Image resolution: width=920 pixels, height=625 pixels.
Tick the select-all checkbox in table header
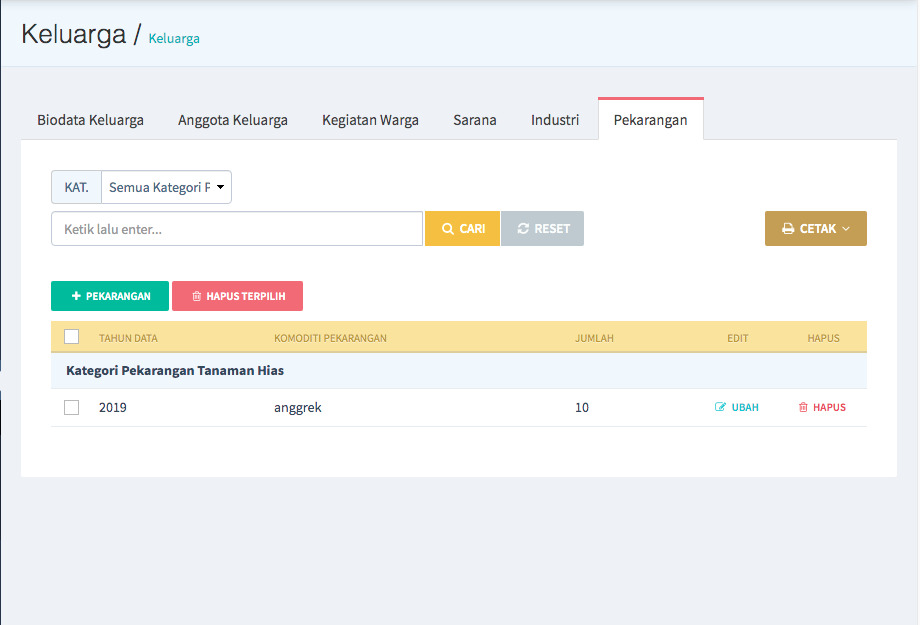click(72, 337)
